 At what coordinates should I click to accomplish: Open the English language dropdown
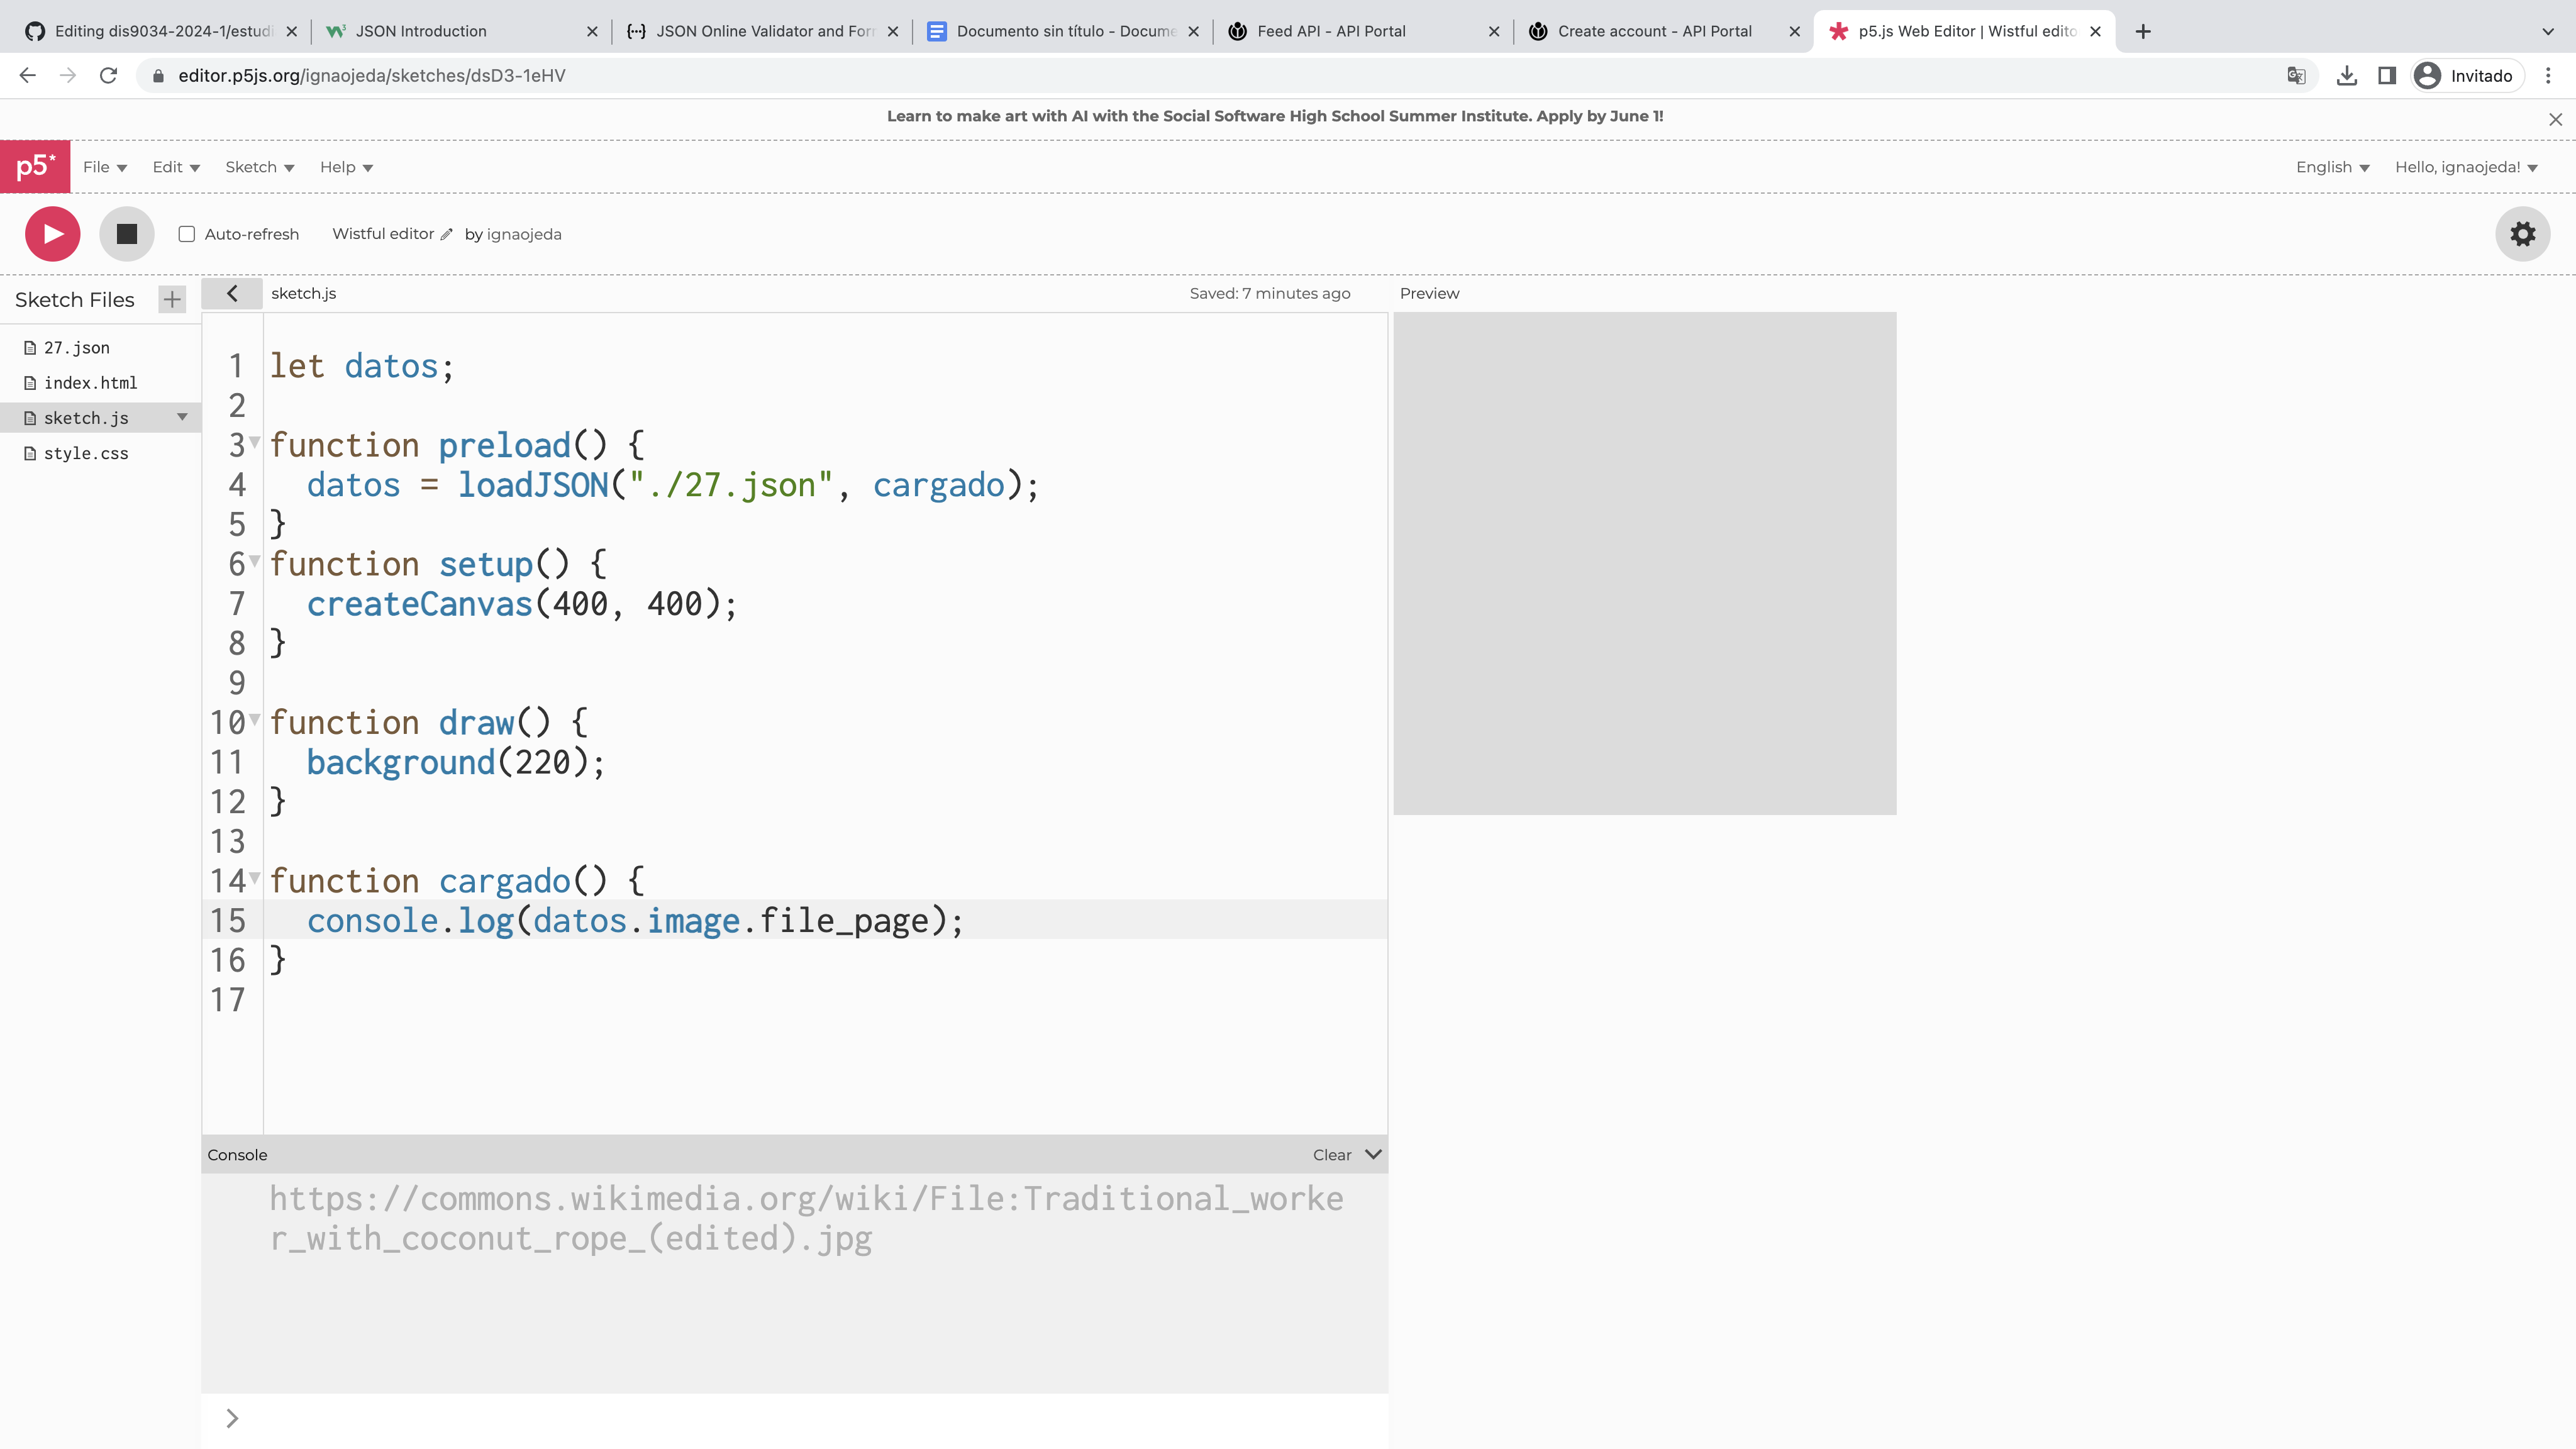[x=2333, y=167]
